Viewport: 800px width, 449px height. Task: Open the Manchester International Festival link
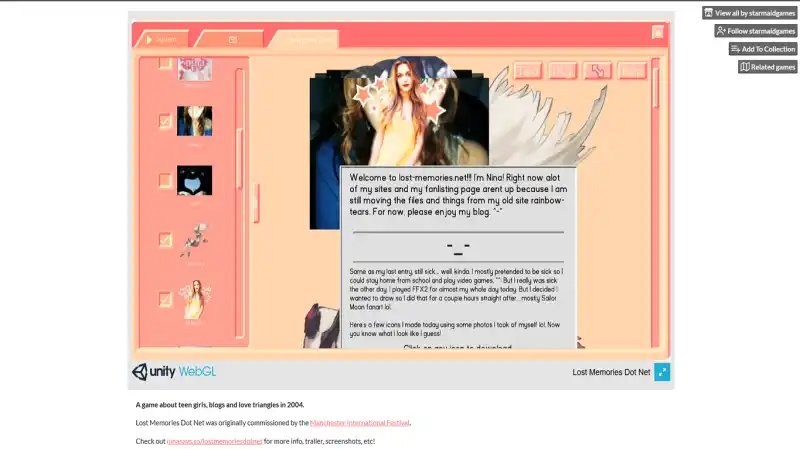pos(360,422)
